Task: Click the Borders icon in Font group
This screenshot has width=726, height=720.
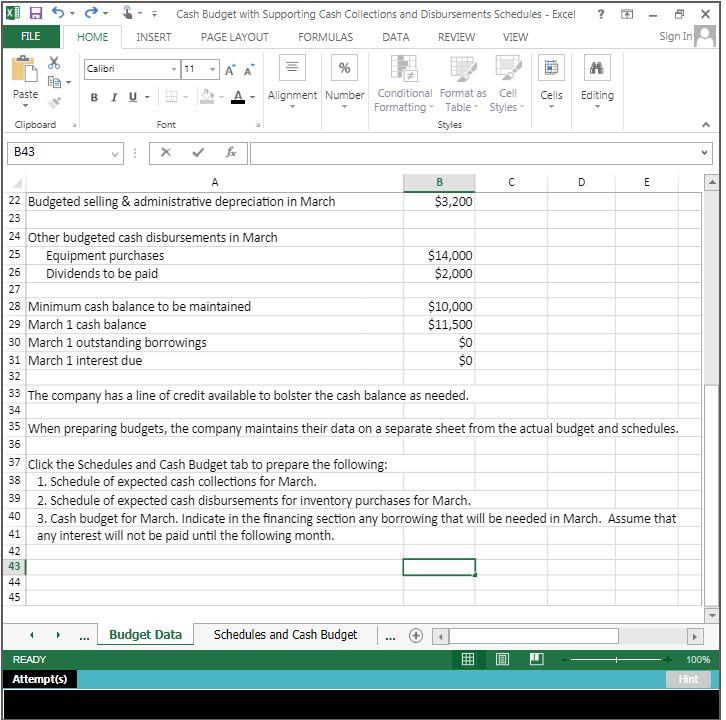Action: pos(171,97)
